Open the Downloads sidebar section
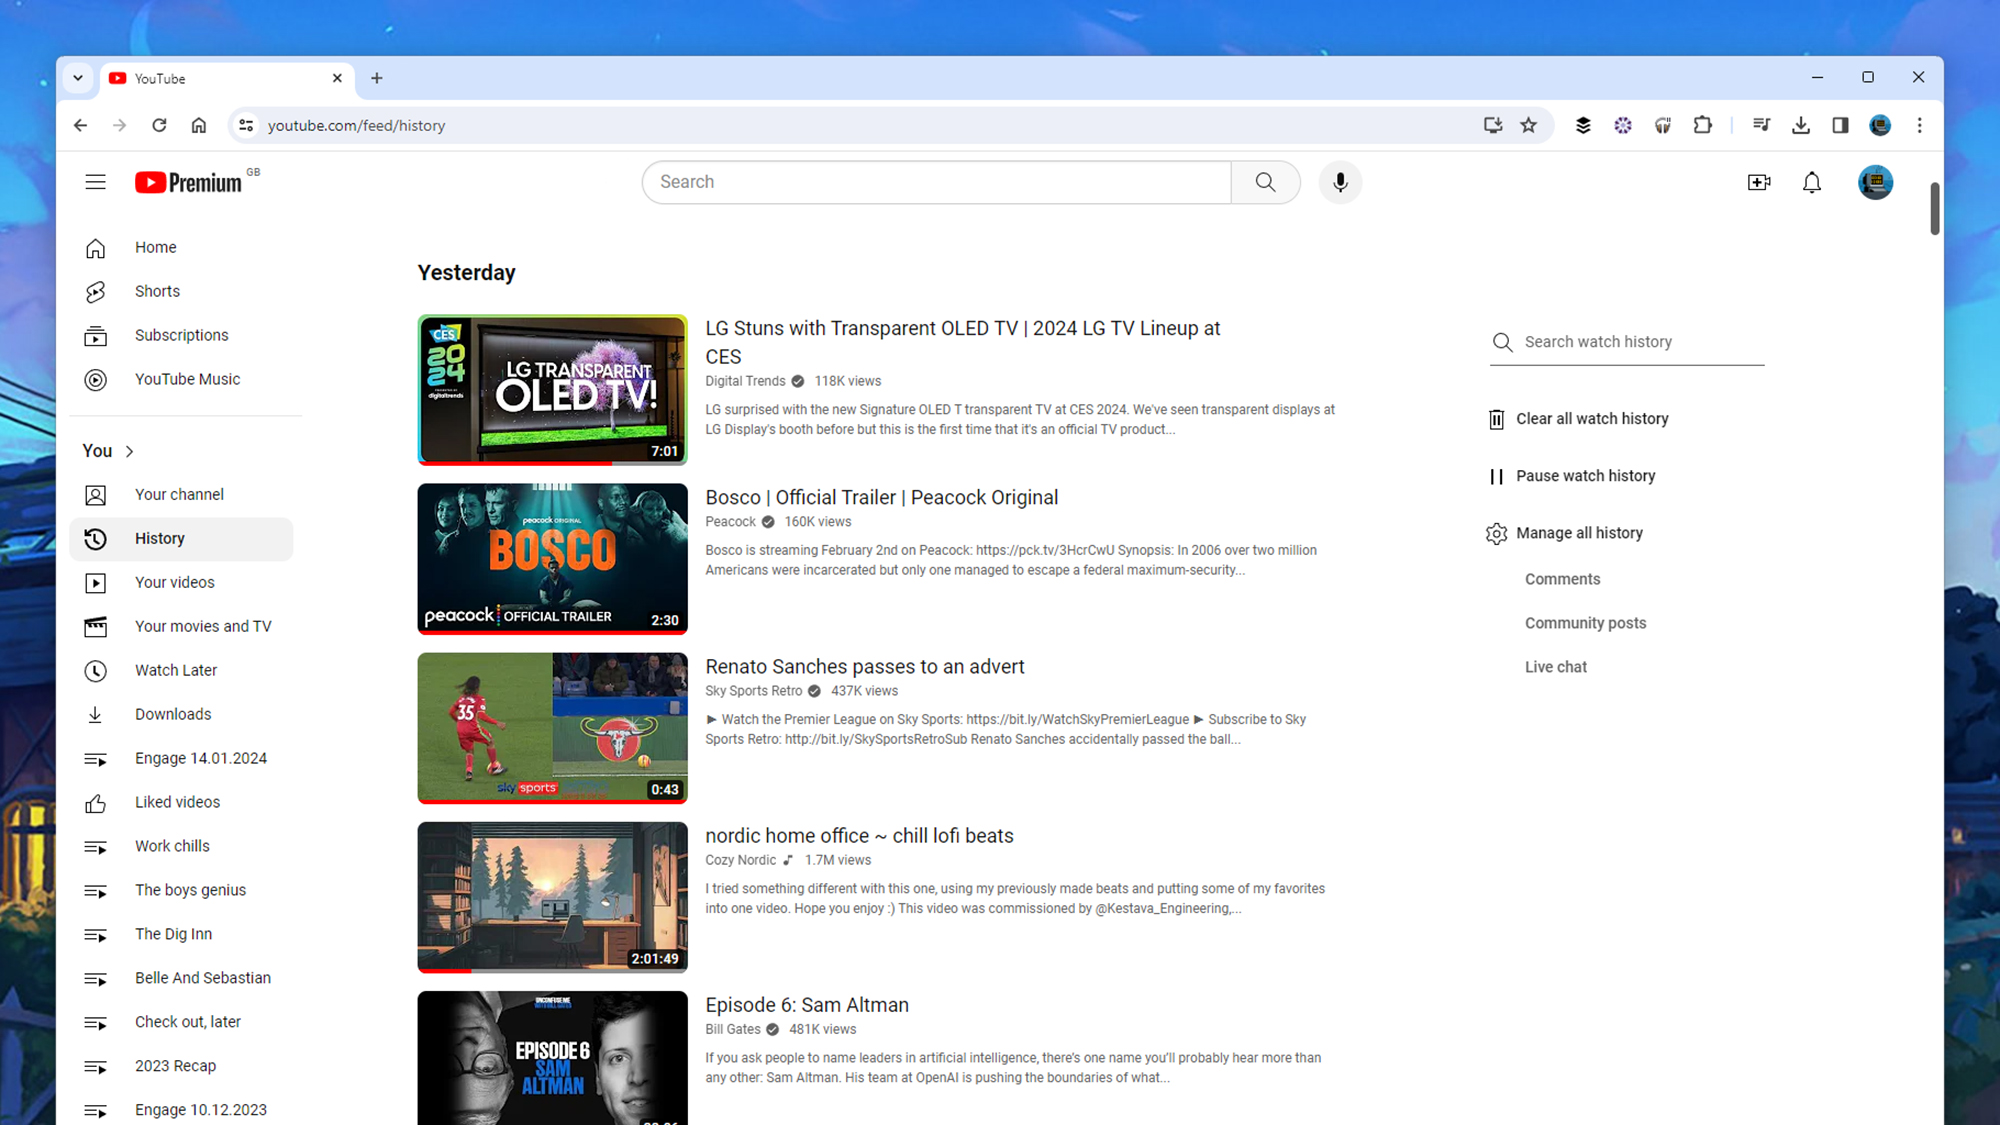 point(172,713)
